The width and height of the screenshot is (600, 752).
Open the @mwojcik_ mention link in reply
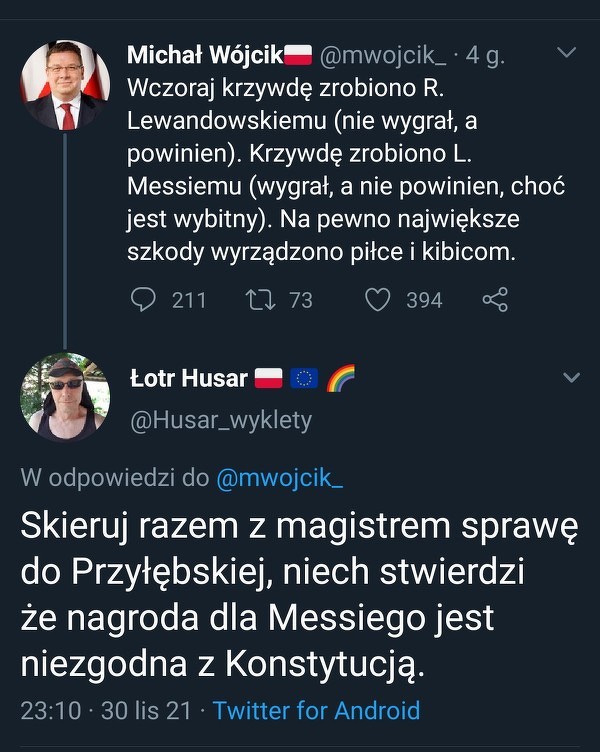(279, 478)
